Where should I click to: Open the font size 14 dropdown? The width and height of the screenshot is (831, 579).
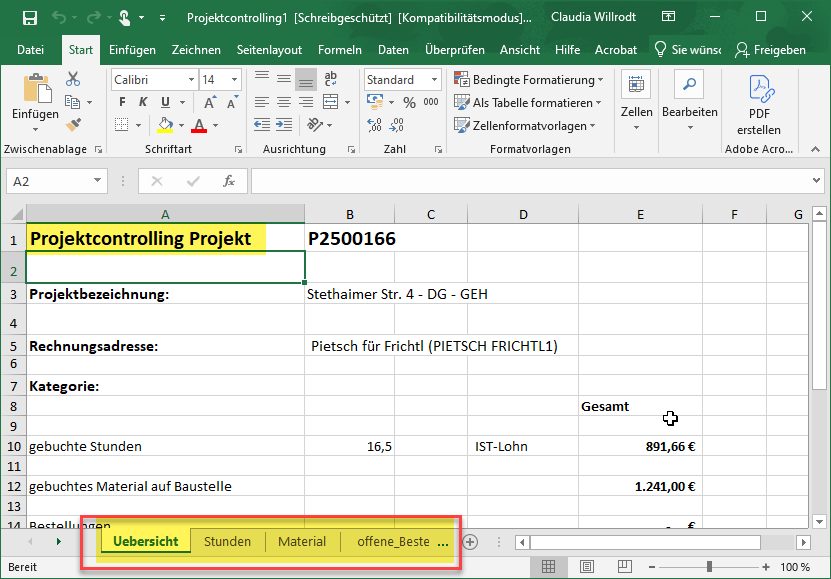pyautogui.click(x=234, y=79)
